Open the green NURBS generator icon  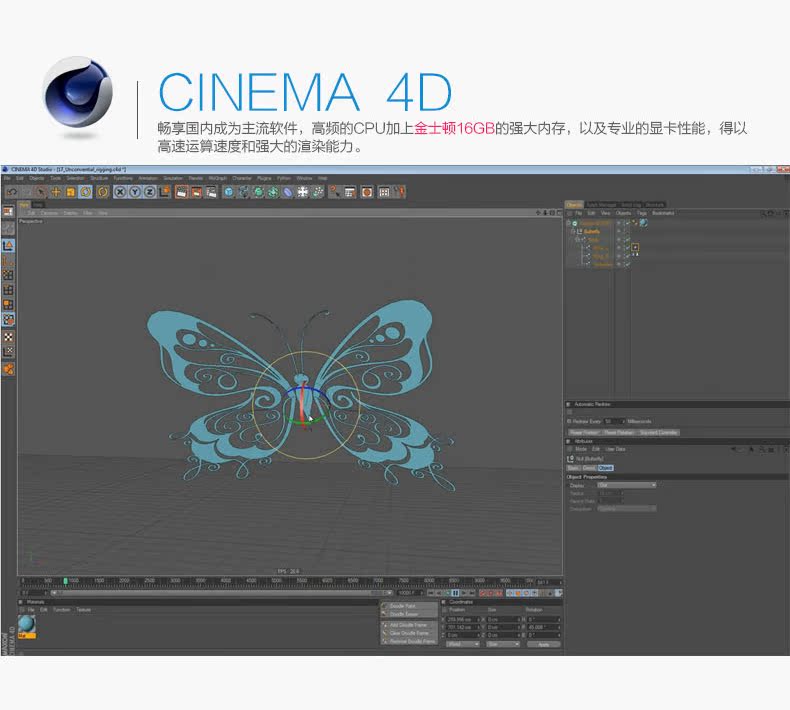[258, 192]
